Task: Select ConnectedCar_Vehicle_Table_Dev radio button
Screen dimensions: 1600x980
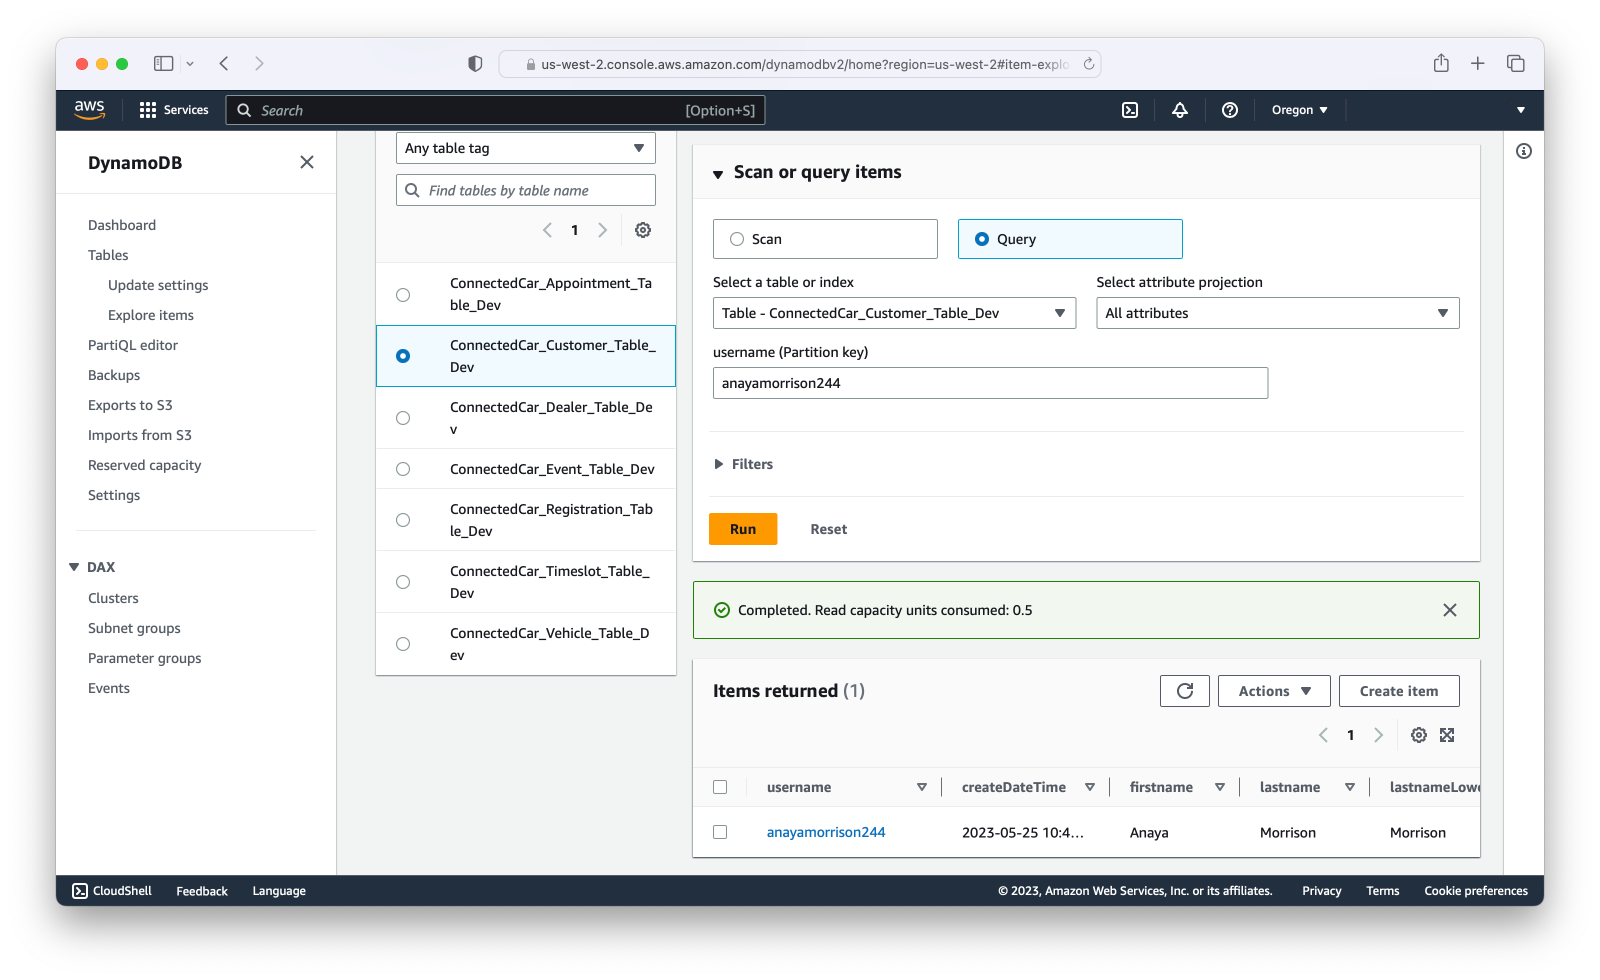Action: (x=403, y=644)
